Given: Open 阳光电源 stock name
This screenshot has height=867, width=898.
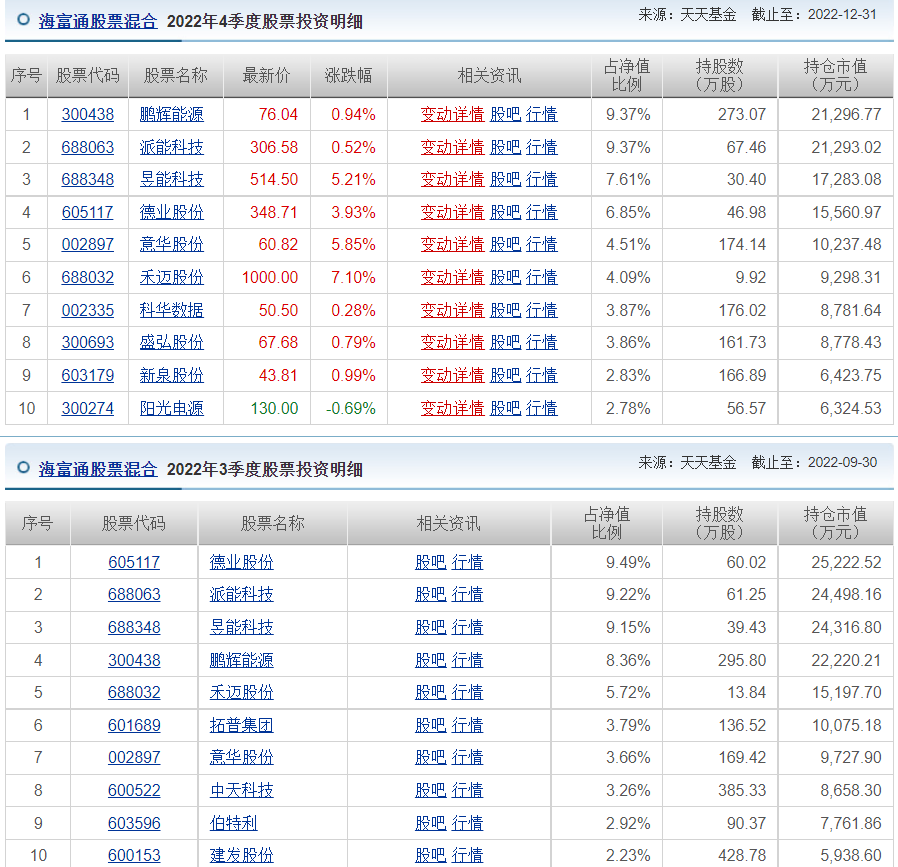Looking at the screenshot, I should point(172,408).
